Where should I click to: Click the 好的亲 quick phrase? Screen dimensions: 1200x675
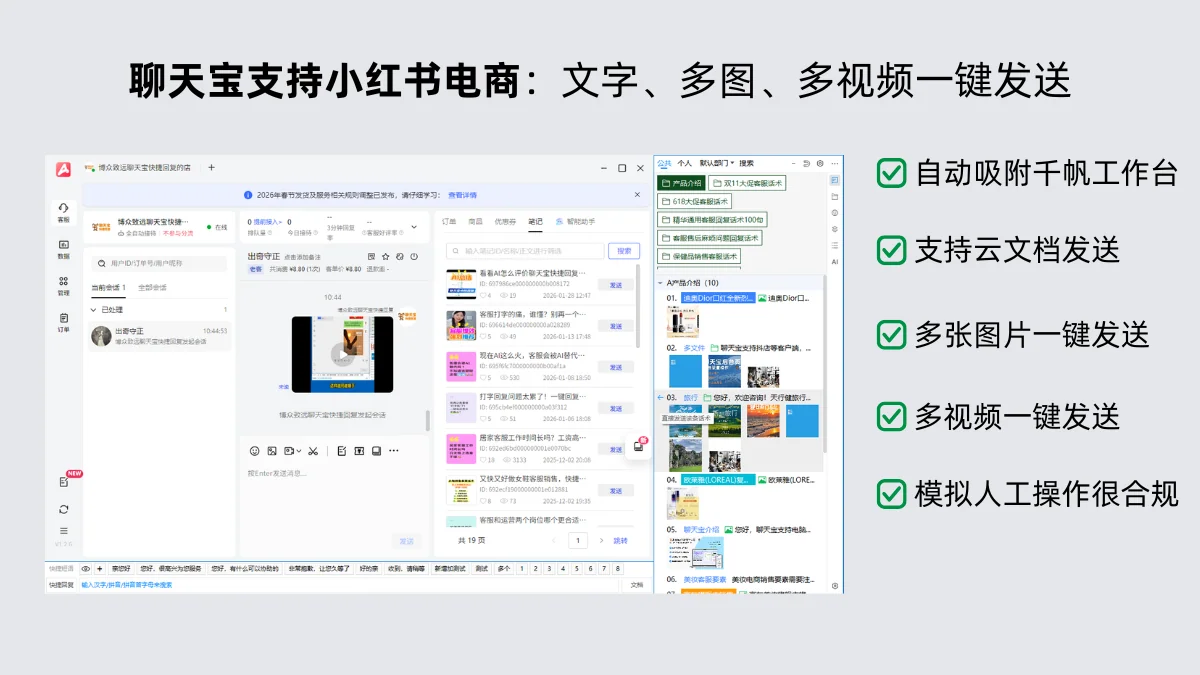[369, 568]
